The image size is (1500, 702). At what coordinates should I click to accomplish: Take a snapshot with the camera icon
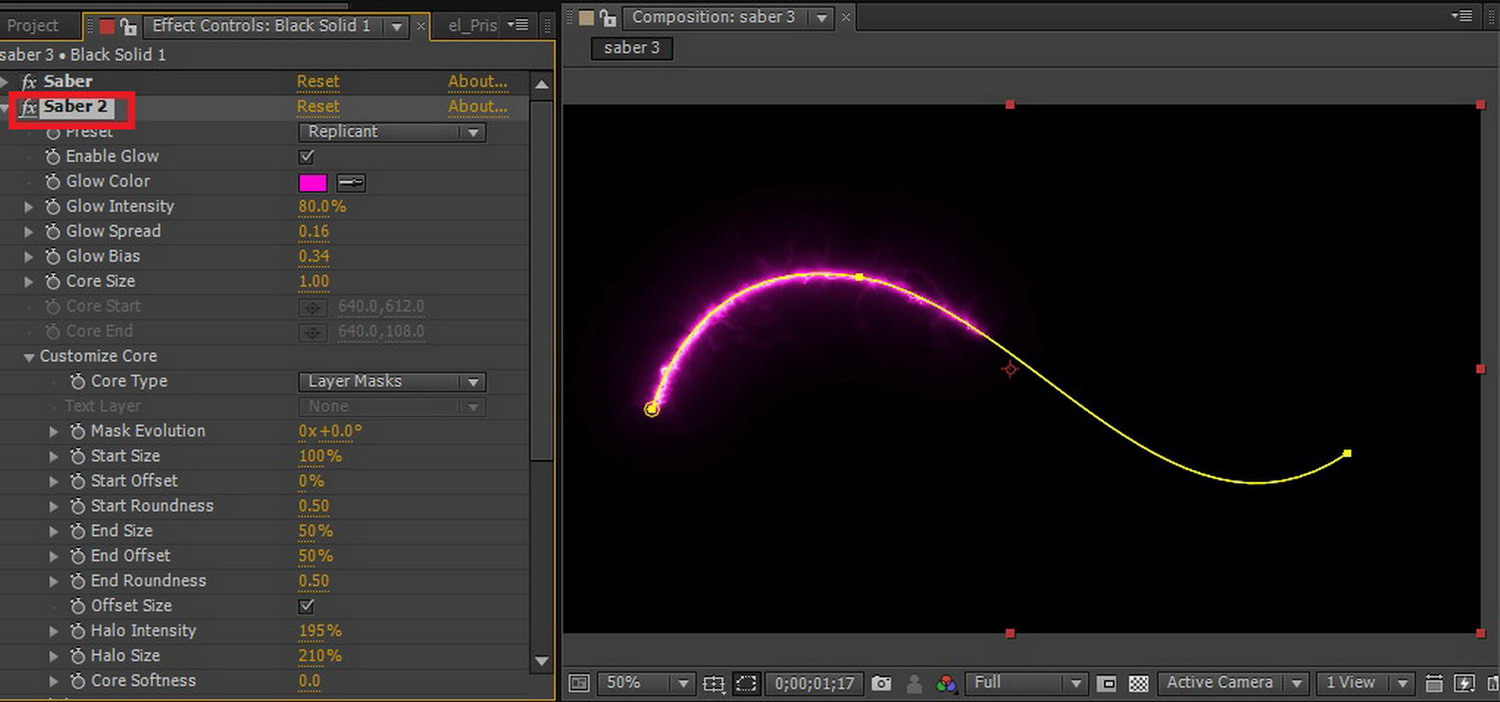[x=881, y=684]
